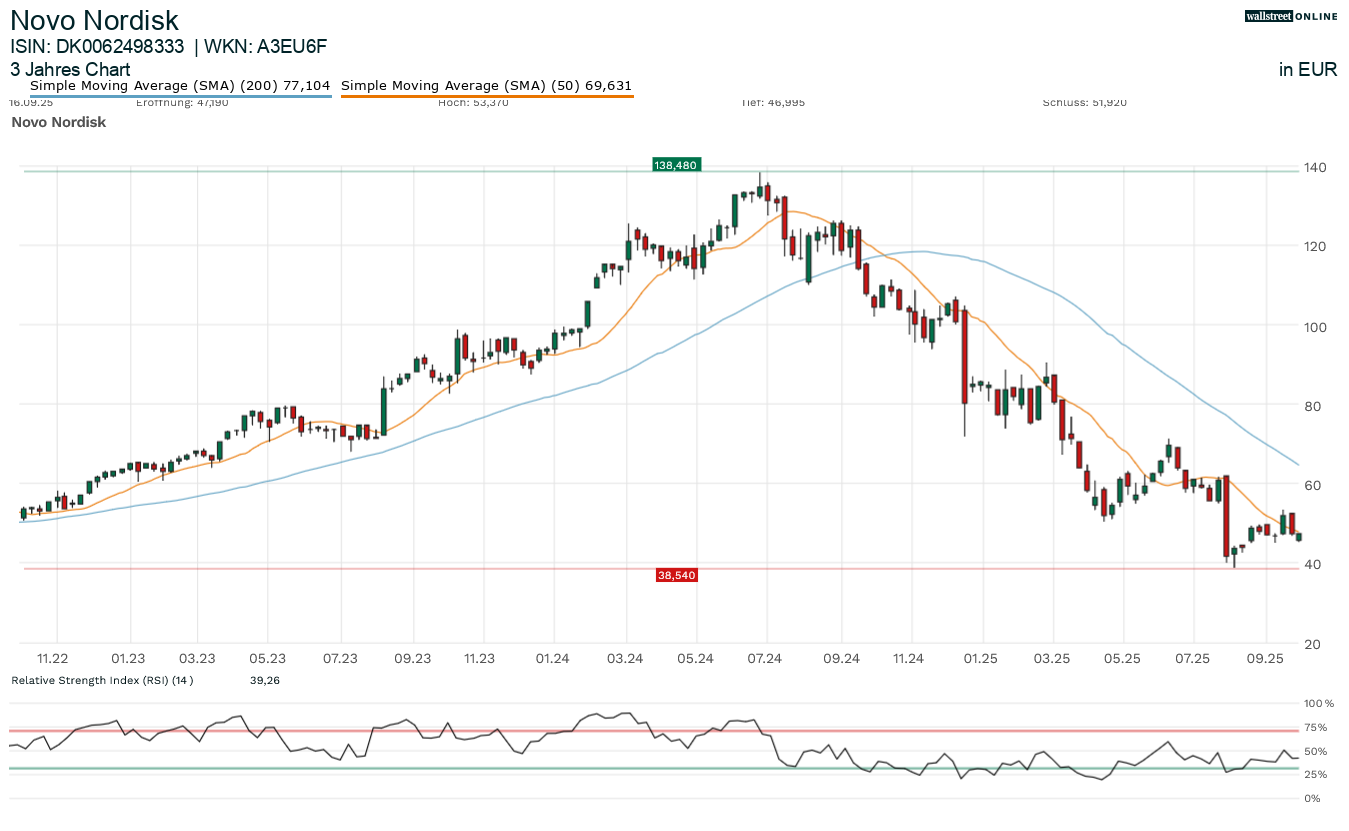Click the 07.24 date on the x-axis

click(766, 658)
